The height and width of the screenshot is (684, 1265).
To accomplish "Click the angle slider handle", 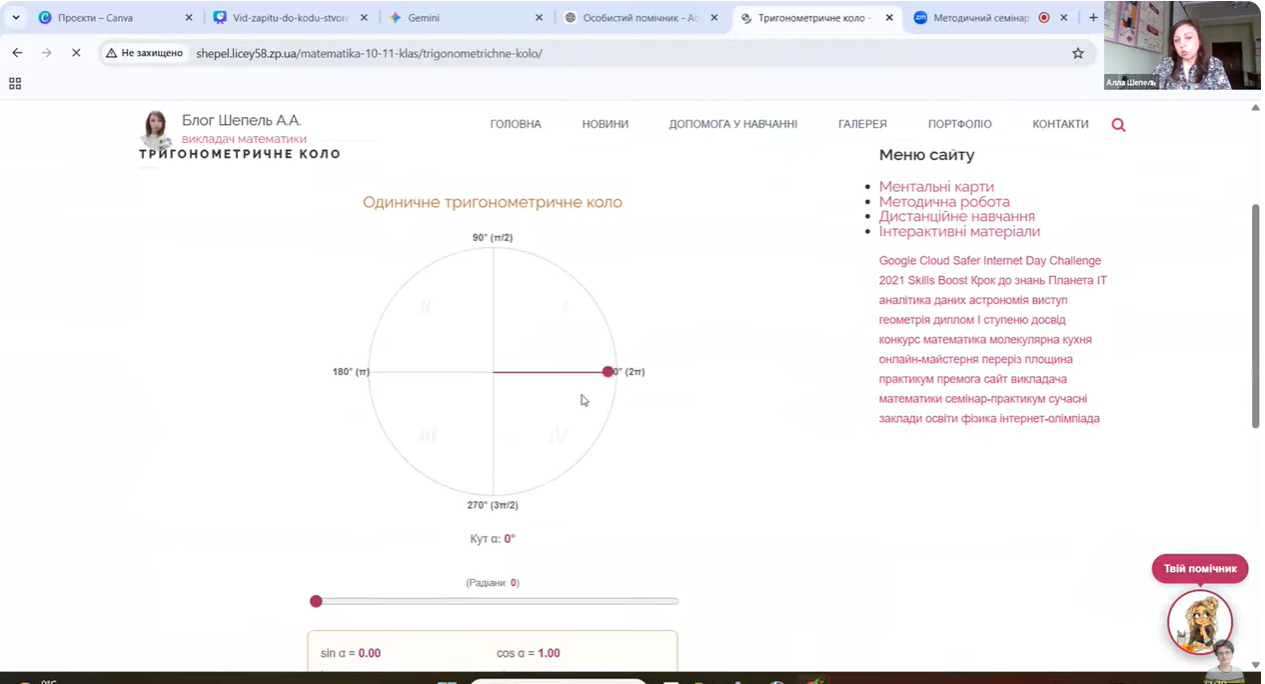I will (316, 601).
